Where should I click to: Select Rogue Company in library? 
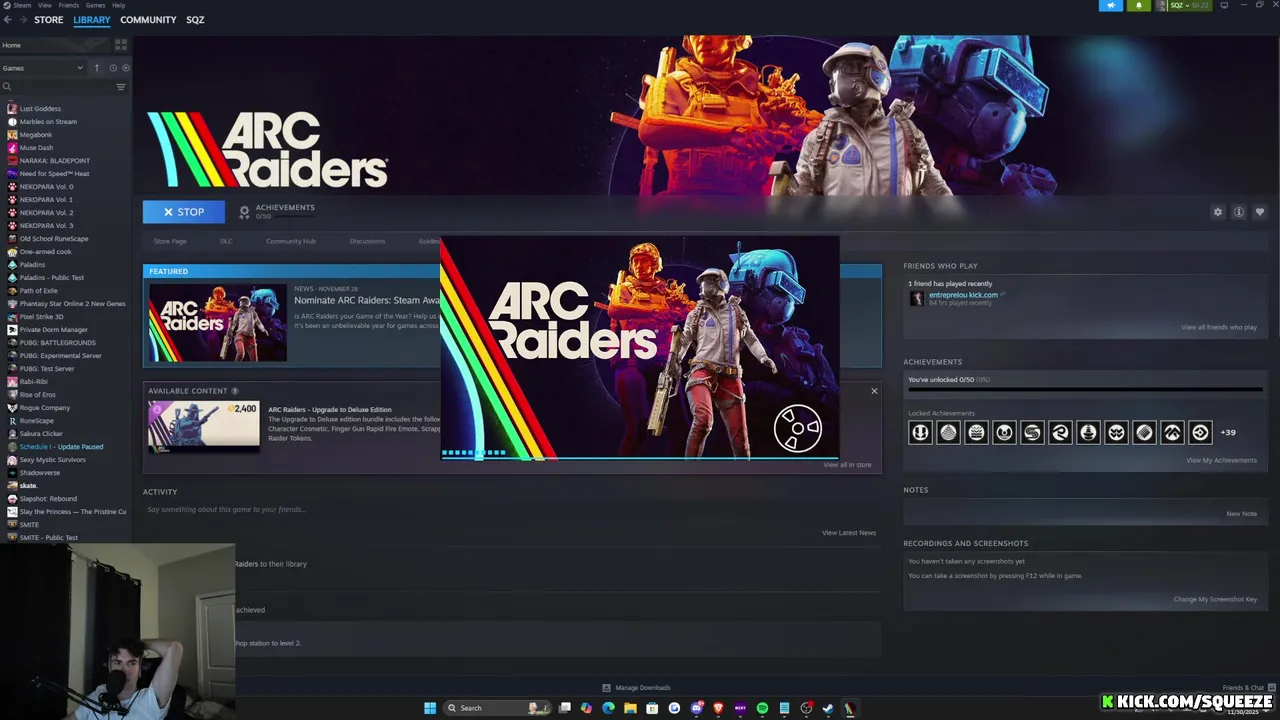click(x=45, y=407)
